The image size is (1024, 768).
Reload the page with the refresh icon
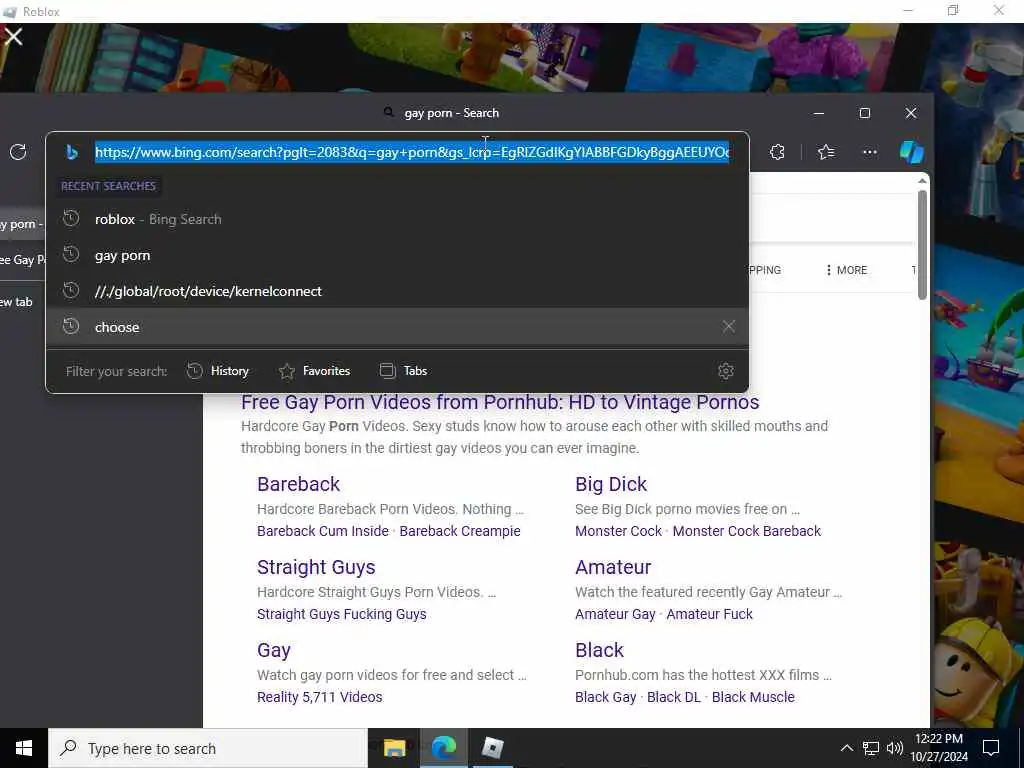(18, 152)
